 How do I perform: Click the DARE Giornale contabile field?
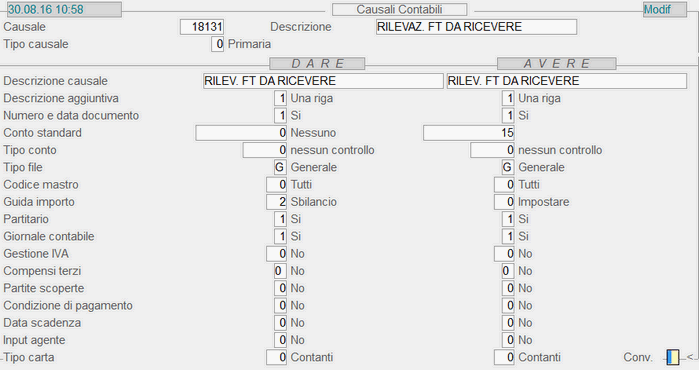click(x=280, y=236)
